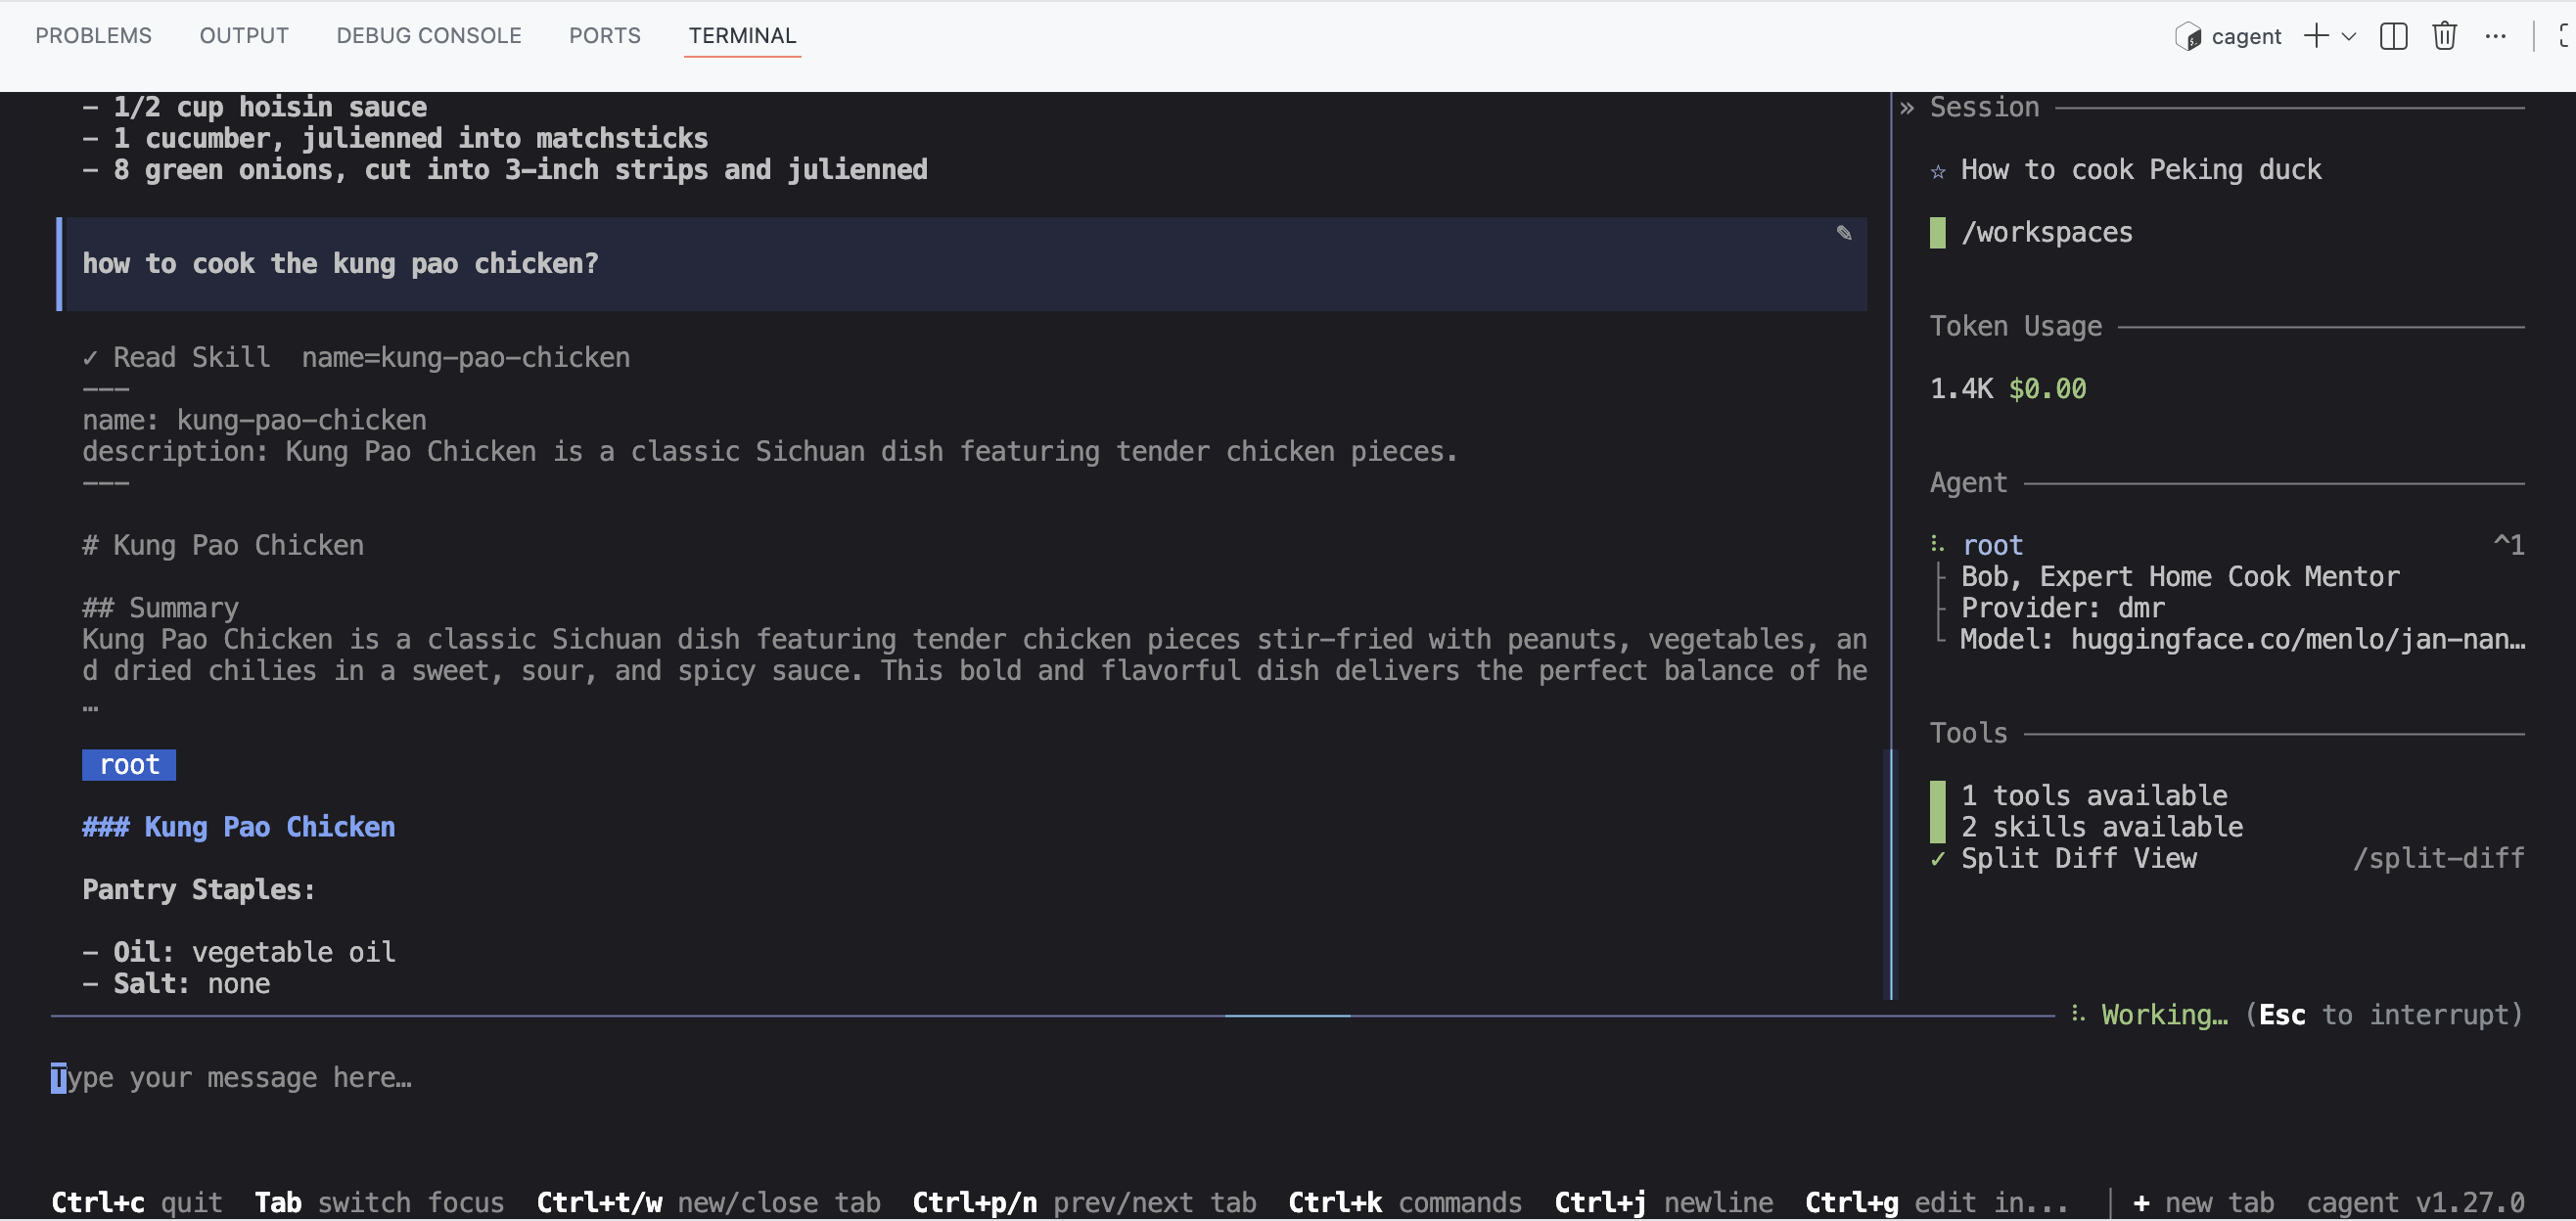
Task: Open the DEBUG CONSOLE tab
Action: [428, 35]
